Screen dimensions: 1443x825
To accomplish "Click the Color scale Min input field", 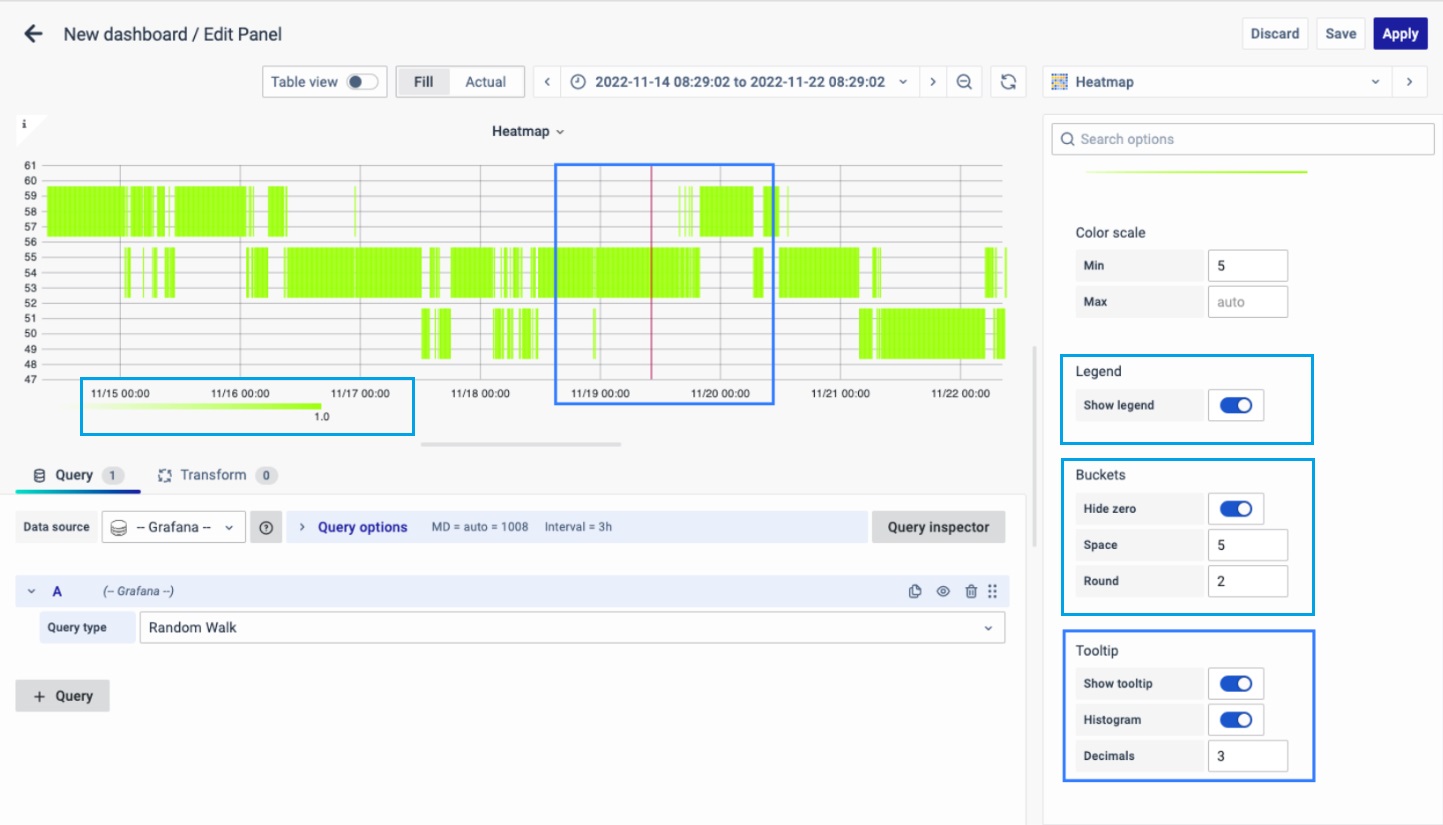I will [1247, 266].
